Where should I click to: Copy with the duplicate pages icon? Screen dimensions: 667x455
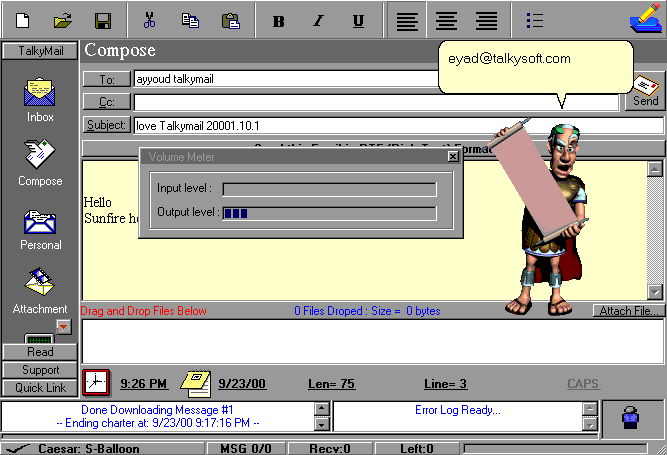(x=190, y=20)
